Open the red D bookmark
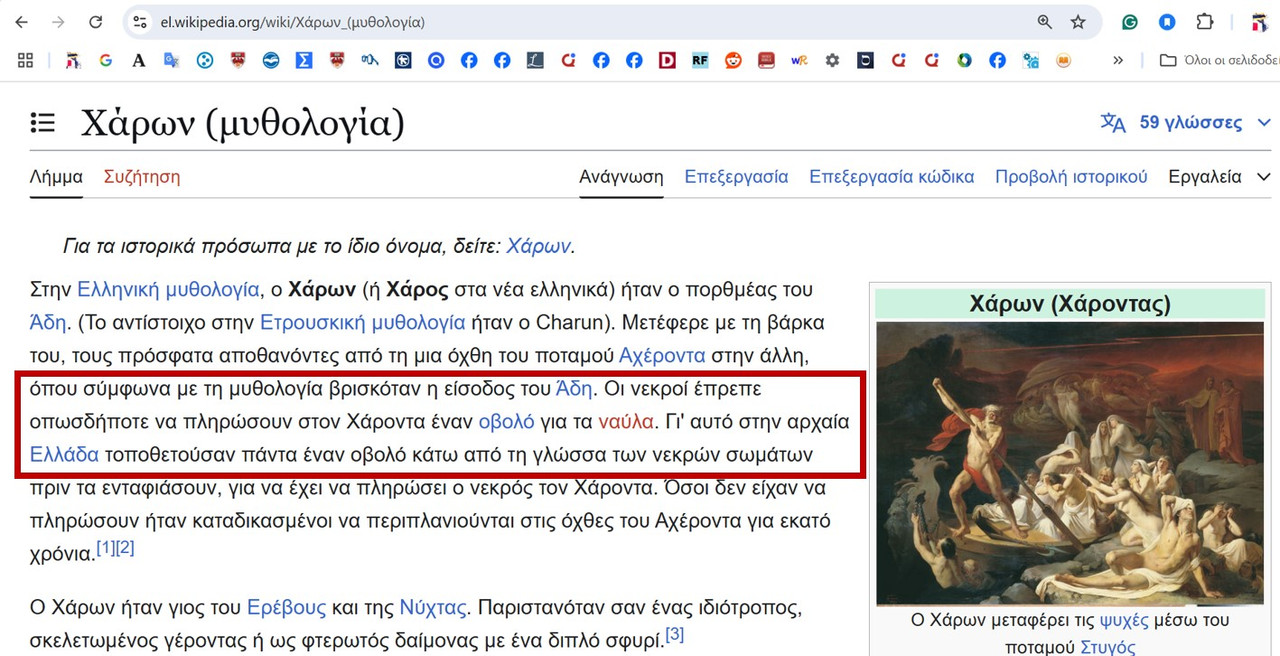This screenshot has height=656, width=1280. coord(667,60)
